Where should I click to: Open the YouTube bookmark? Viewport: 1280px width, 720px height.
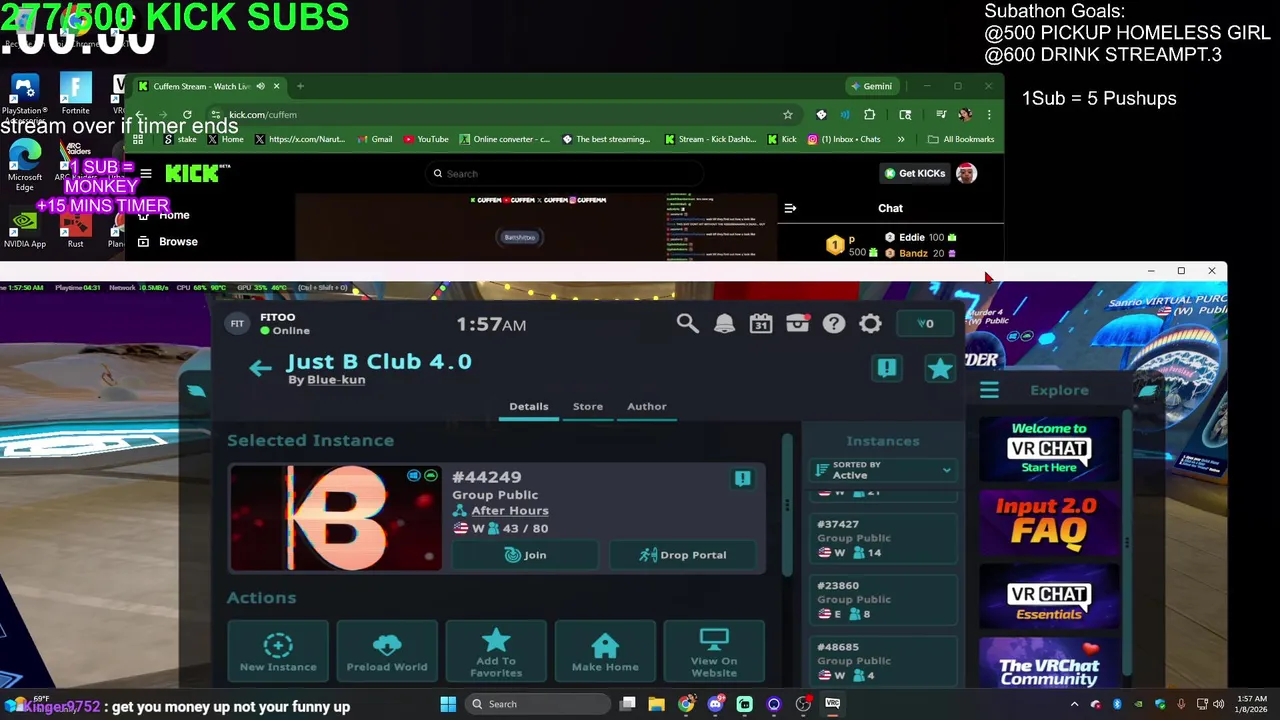pos(427,139)
